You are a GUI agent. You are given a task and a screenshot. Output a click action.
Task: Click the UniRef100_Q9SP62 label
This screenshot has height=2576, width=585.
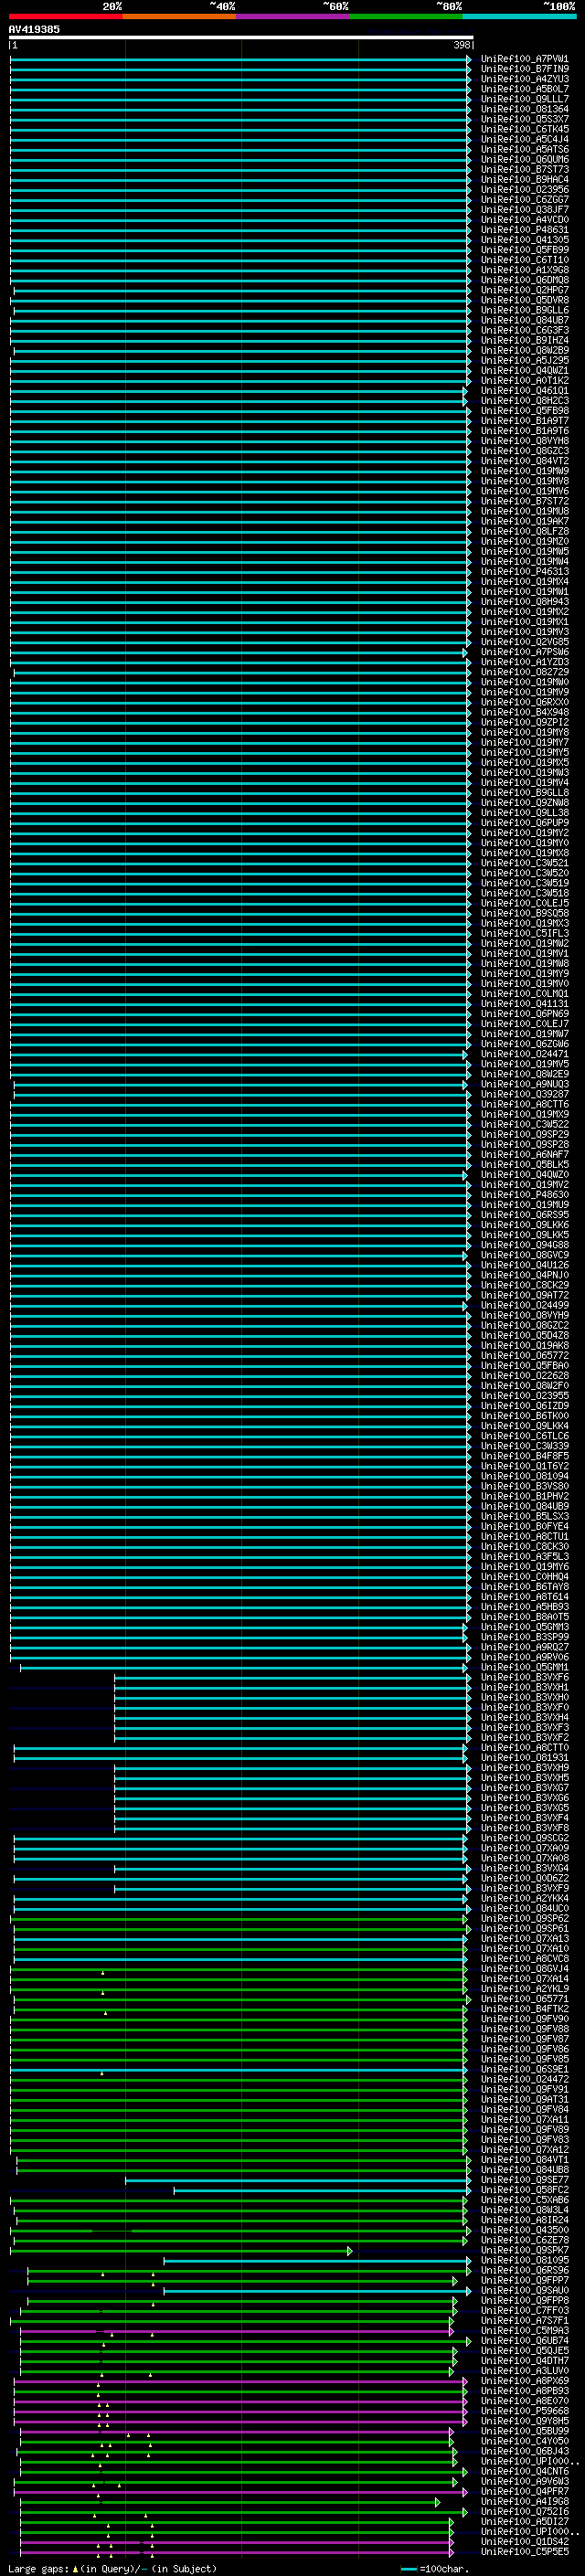click(524, 1918)
